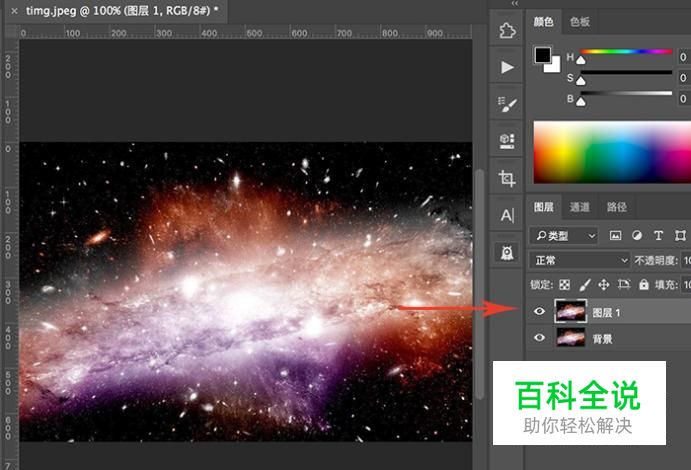Open the Actions panel play icon

click(x=507, y=67)
